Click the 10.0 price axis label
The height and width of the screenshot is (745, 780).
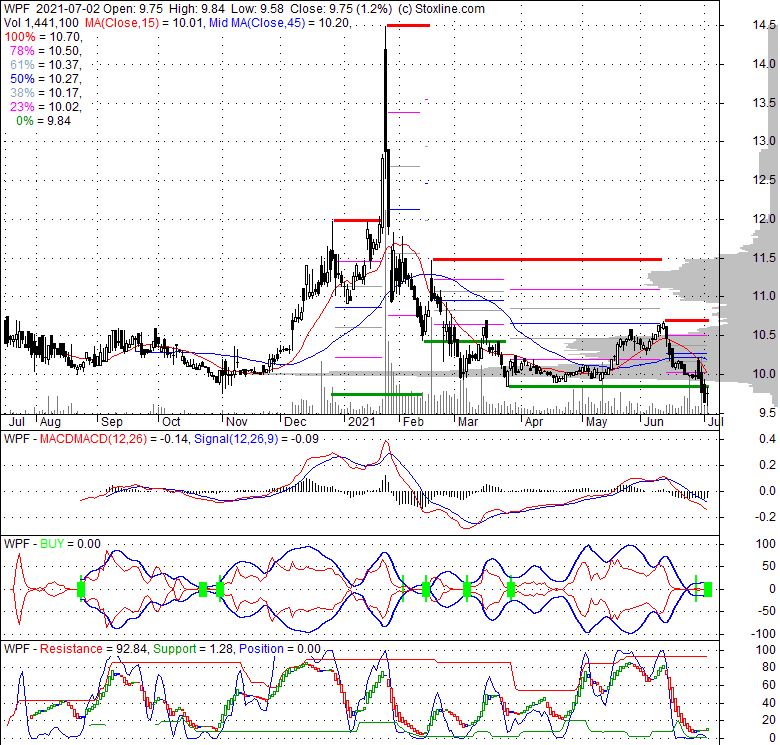(x=764, y=374)
